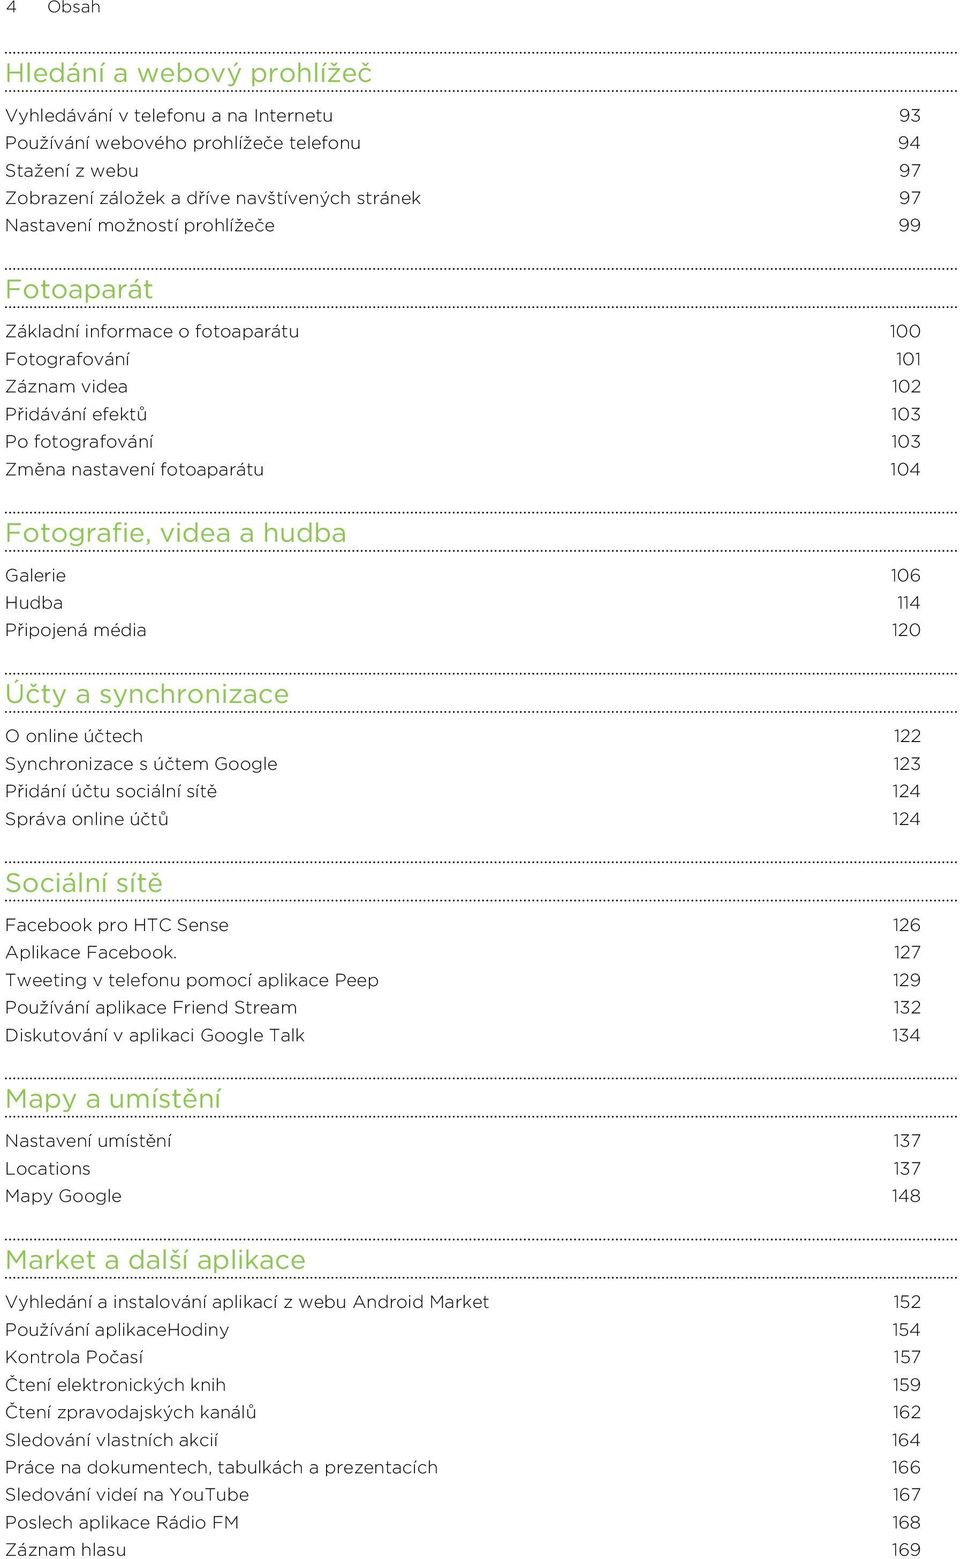
Task: Open Diskutování v aplikaci Google Talk
Action: click(x=155, y=1036)
